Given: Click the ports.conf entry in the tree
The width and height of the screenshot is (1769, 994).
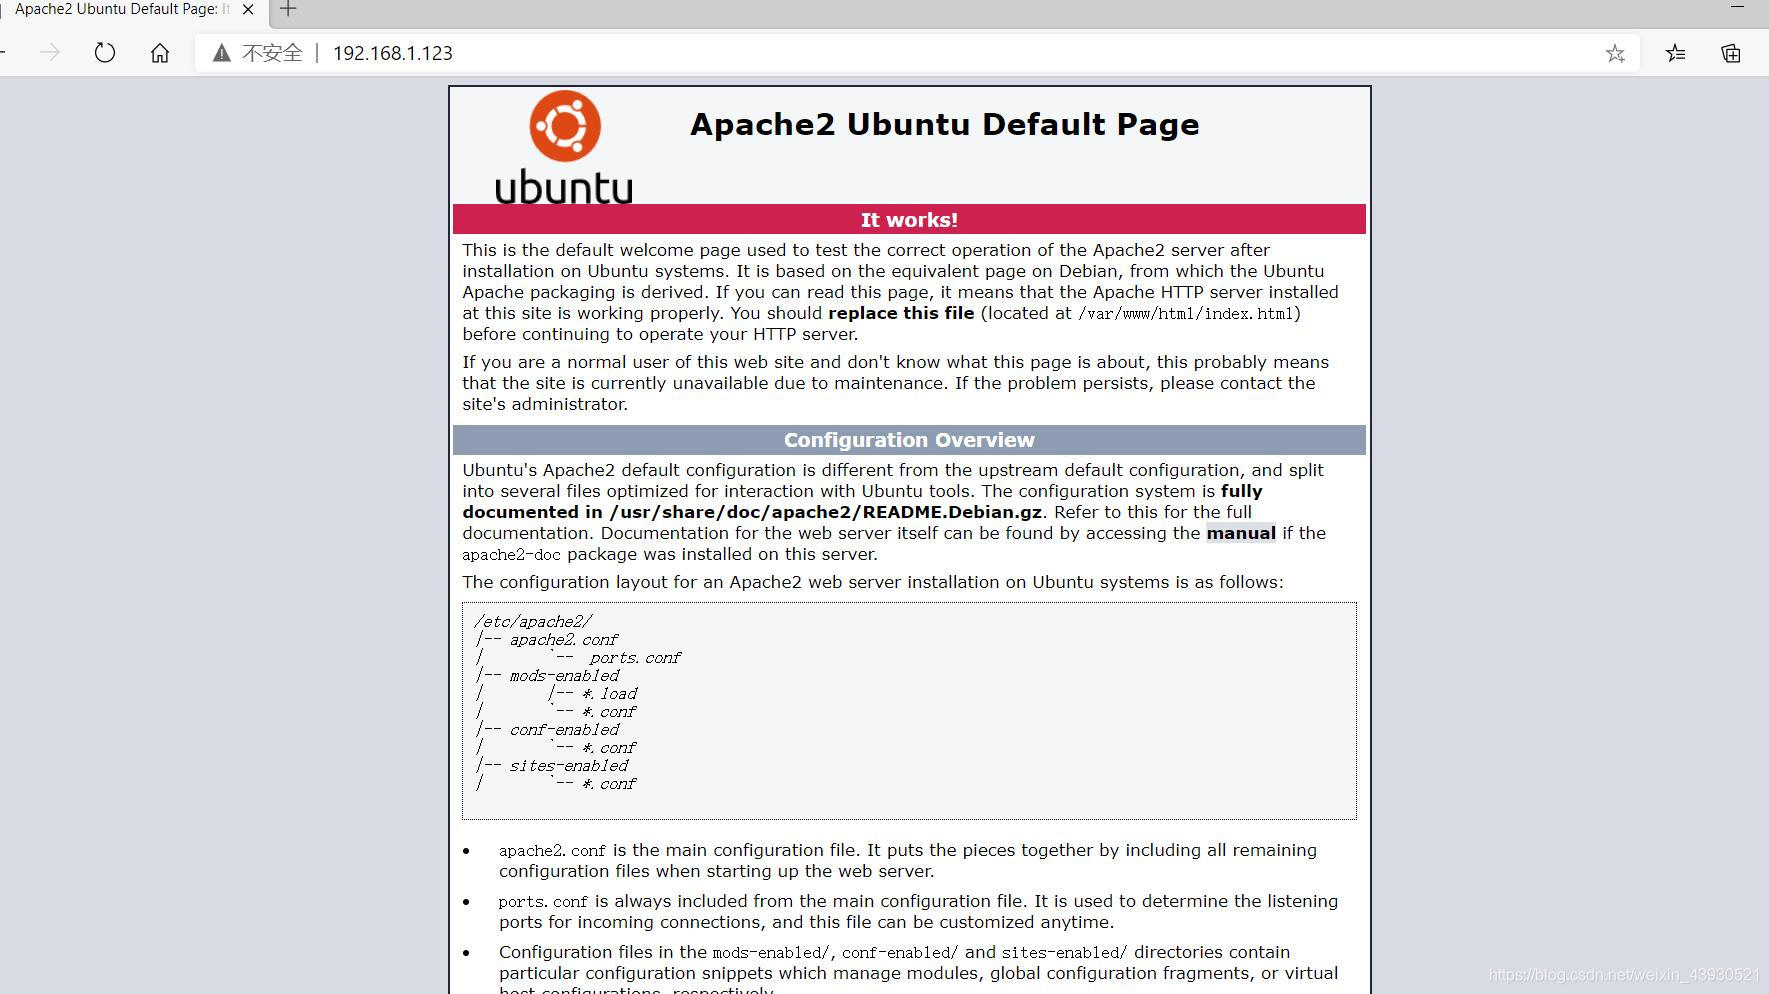Looking at the screenshot, I should coord(634,658).
